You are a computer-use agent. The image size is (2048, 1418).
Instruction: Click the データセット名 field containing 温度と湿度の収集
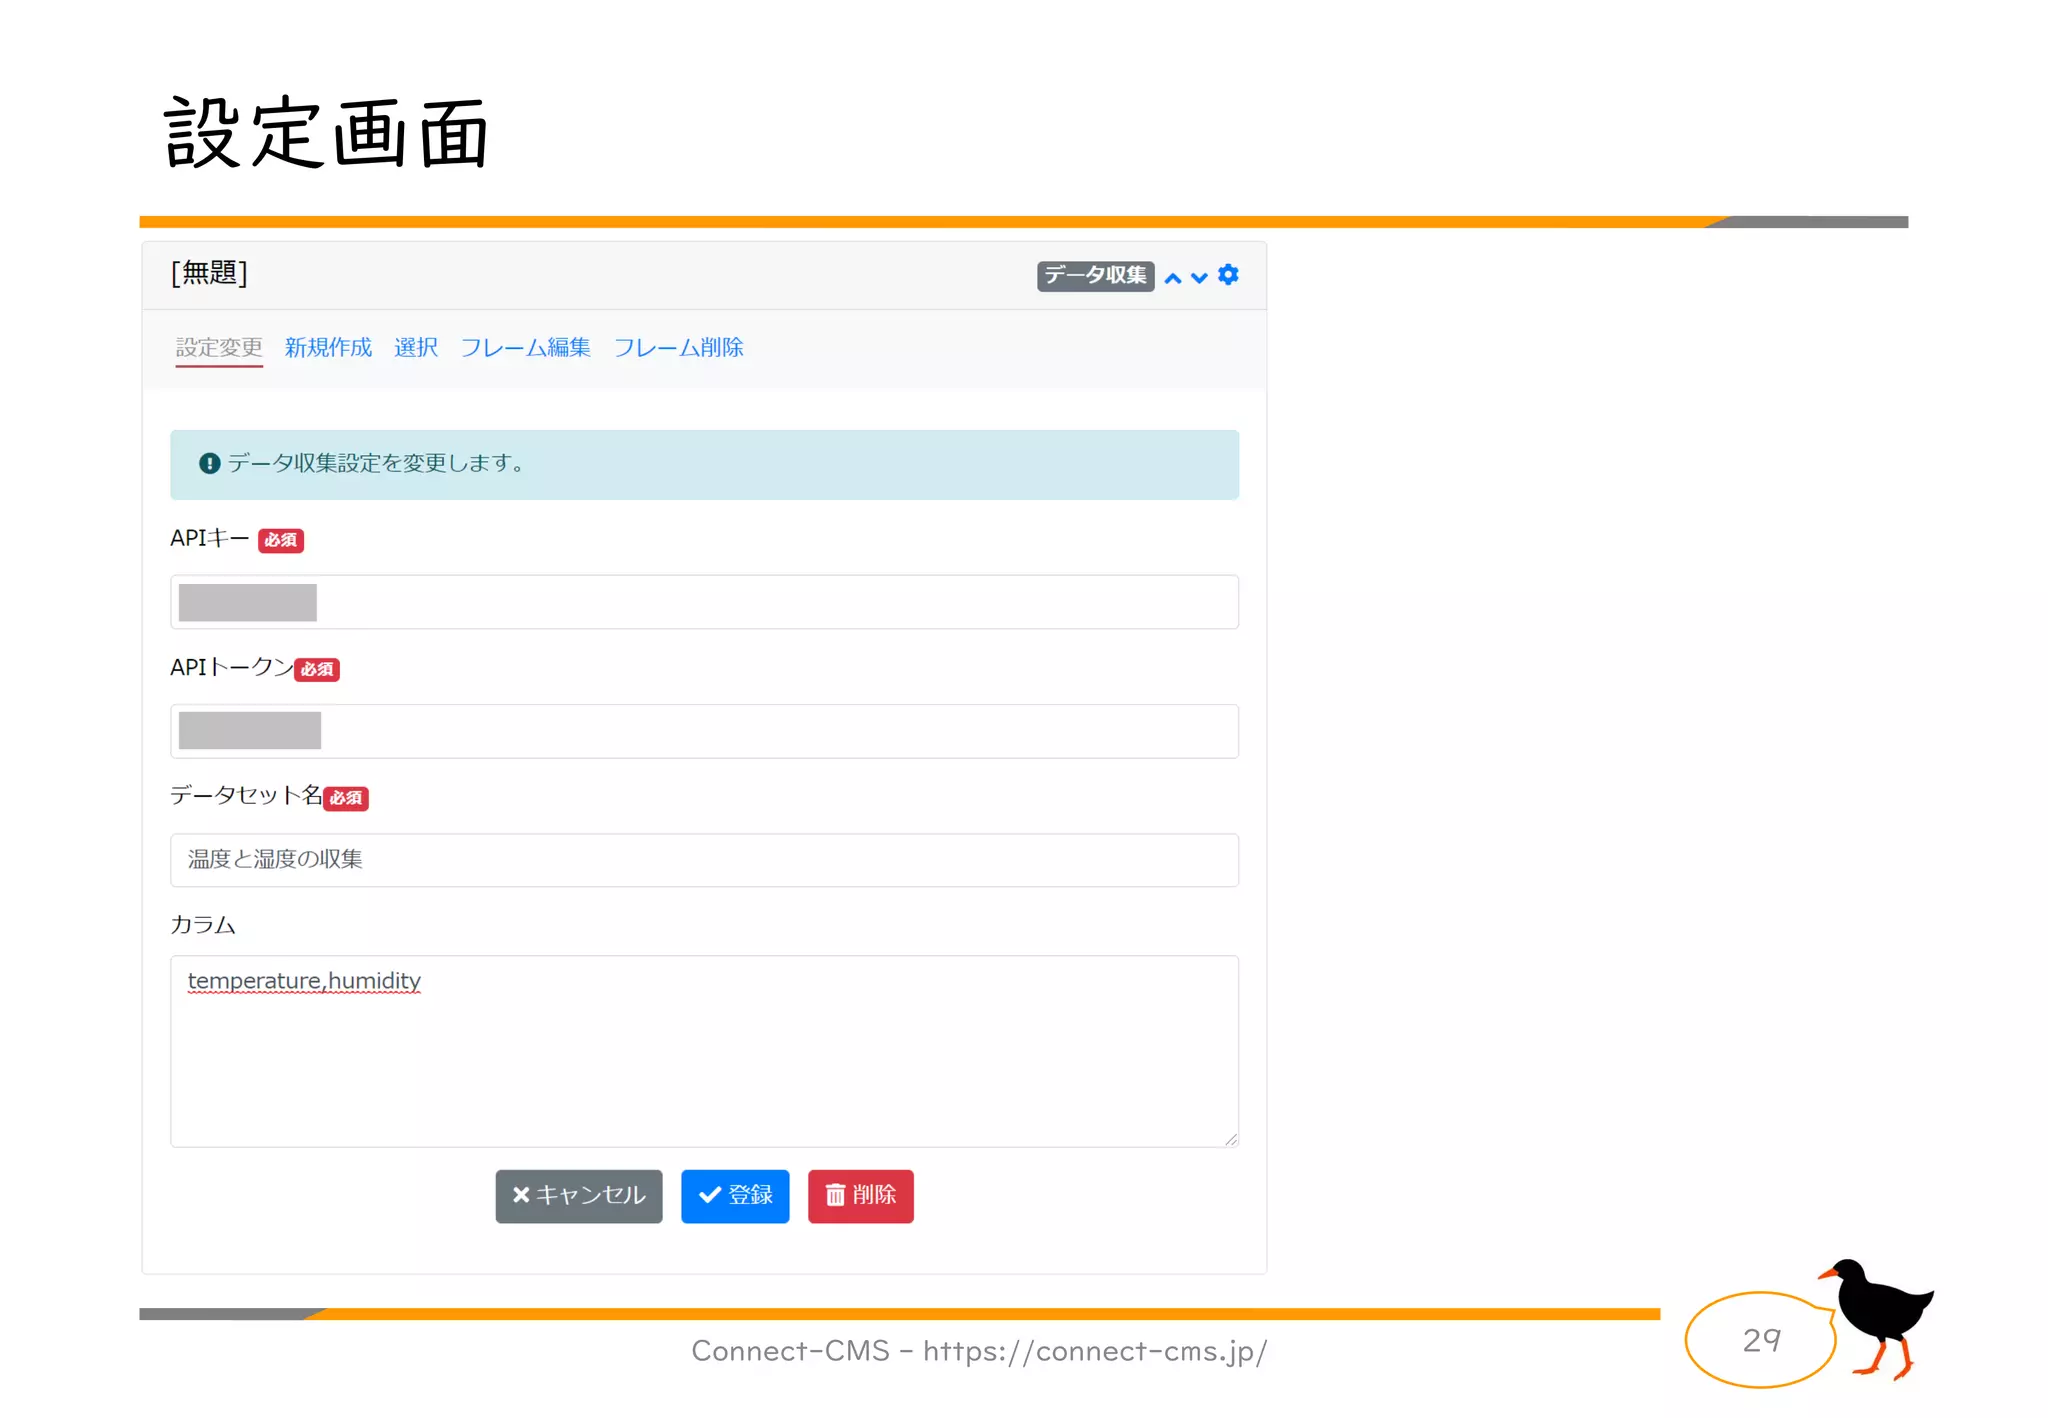(704, 860)
